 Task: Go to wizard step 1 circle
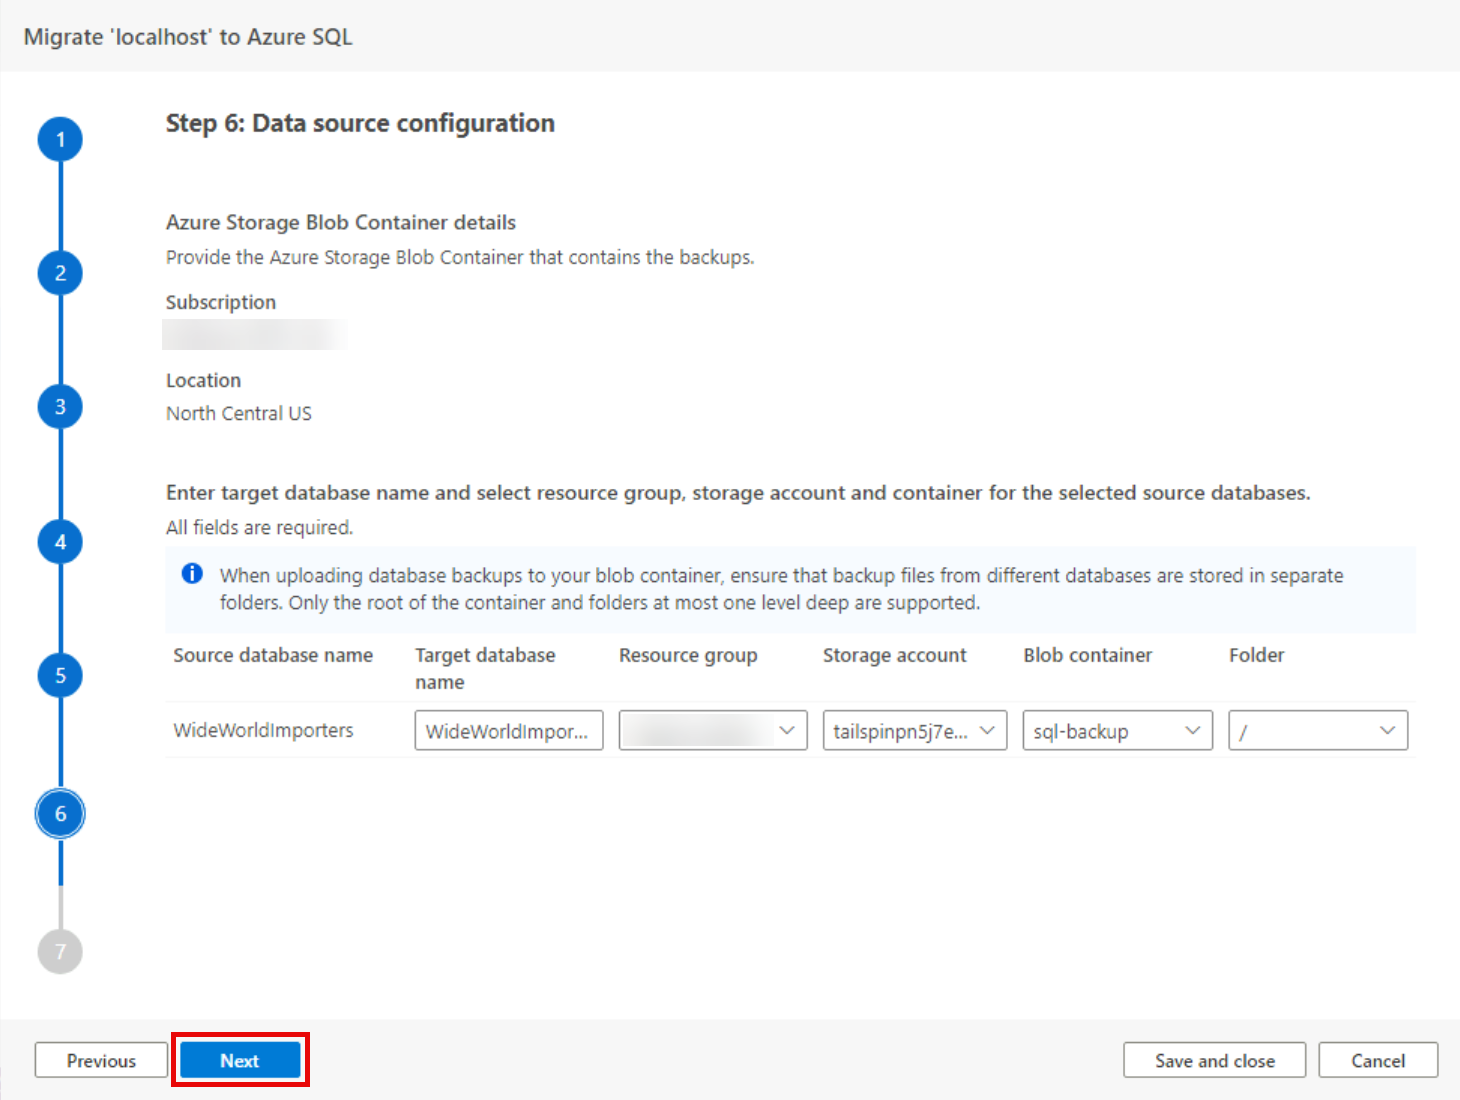click(60, 140)
